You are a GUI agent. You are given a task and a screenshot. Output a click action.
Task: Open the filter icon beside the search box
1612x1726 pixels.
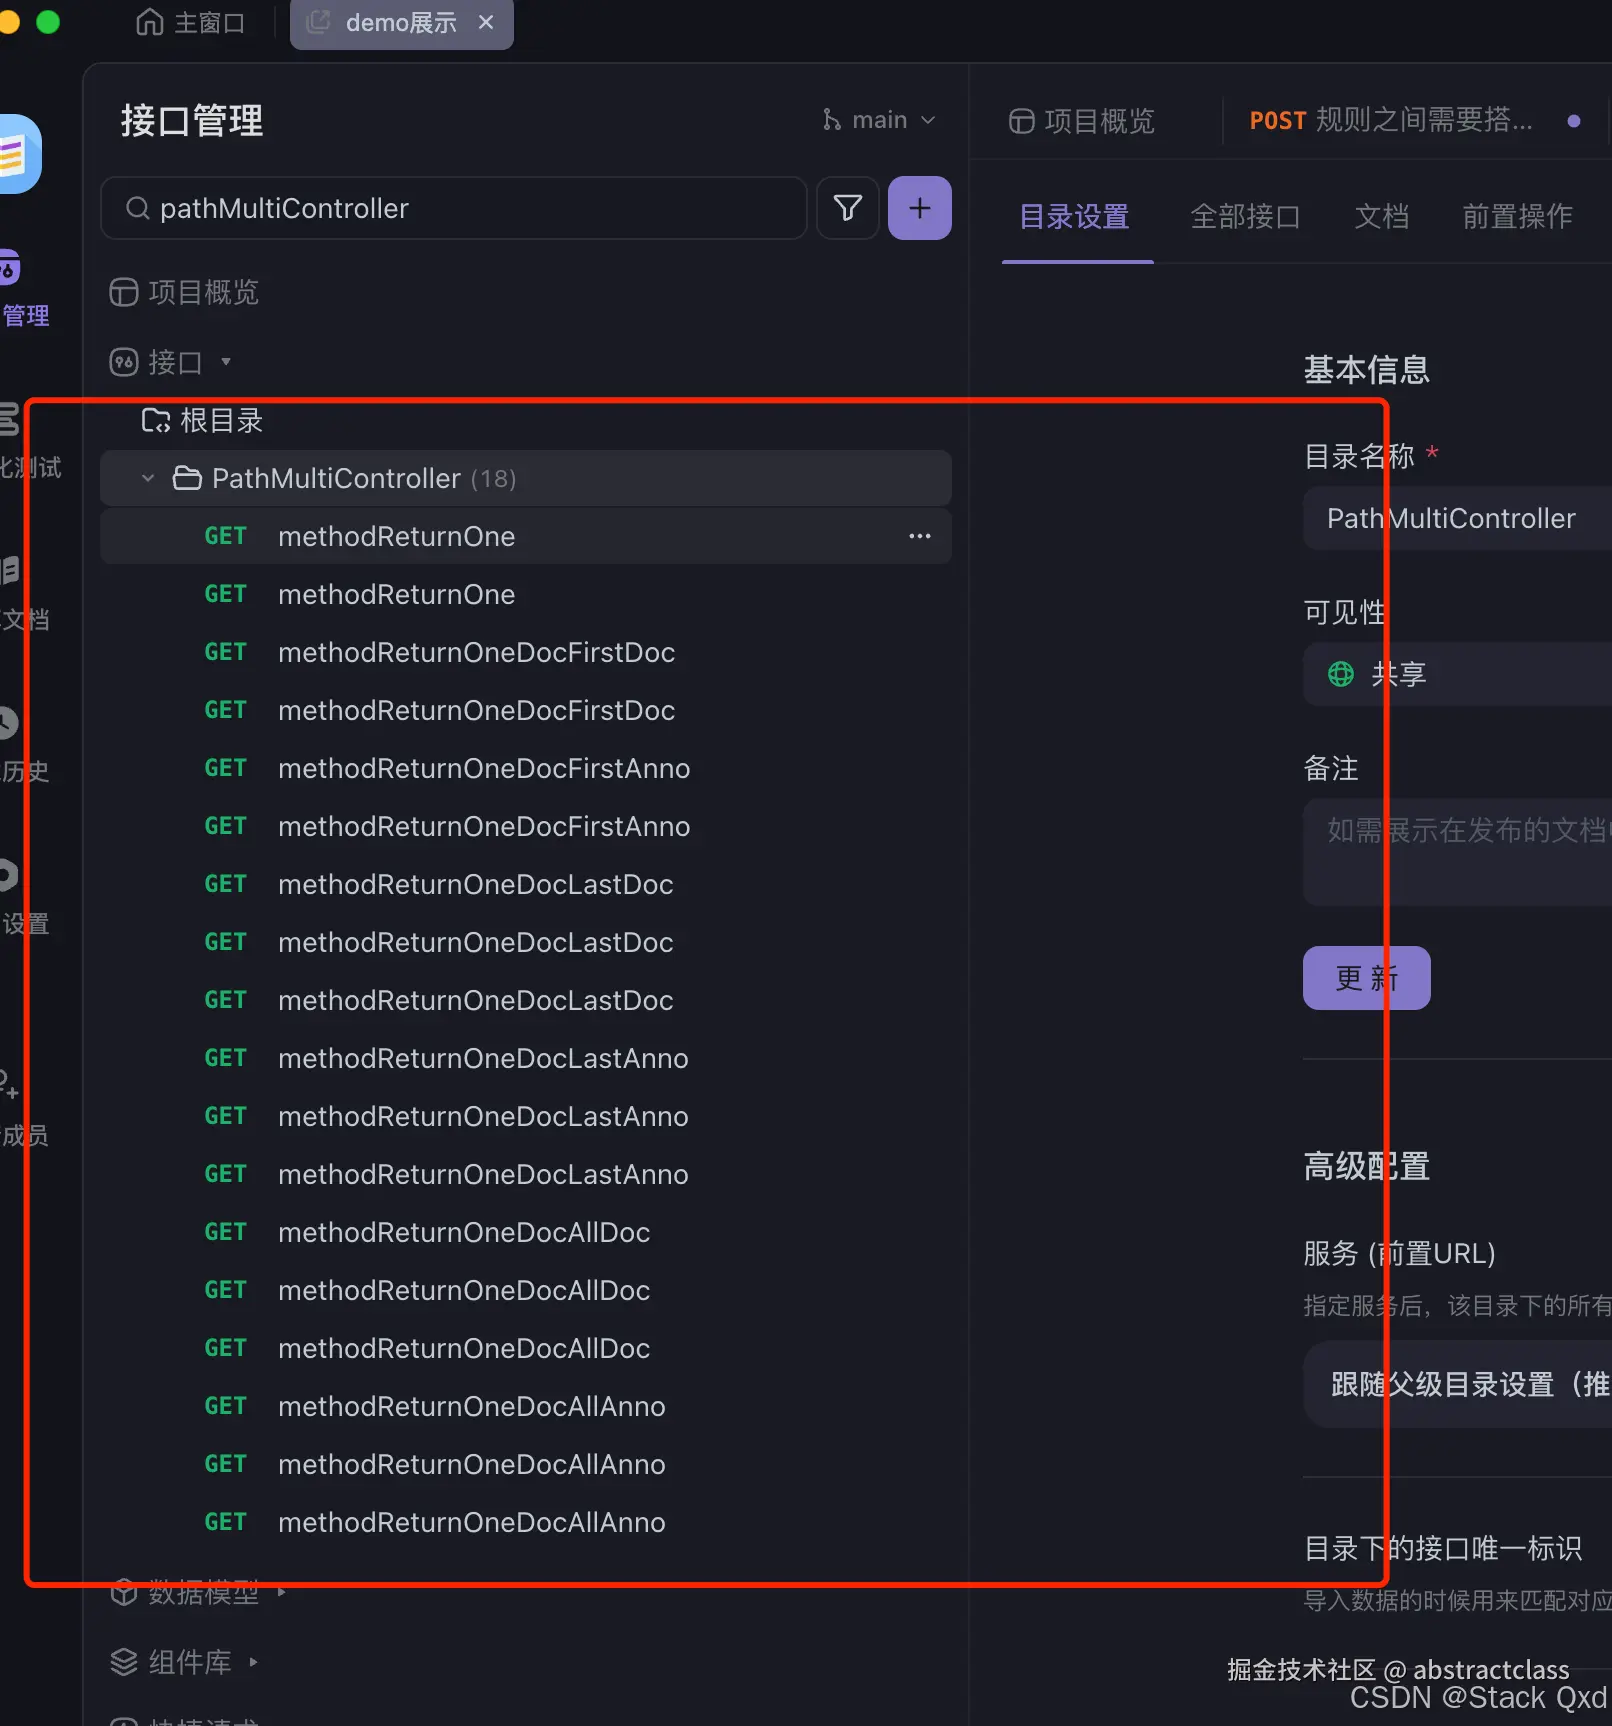(846, 208)
